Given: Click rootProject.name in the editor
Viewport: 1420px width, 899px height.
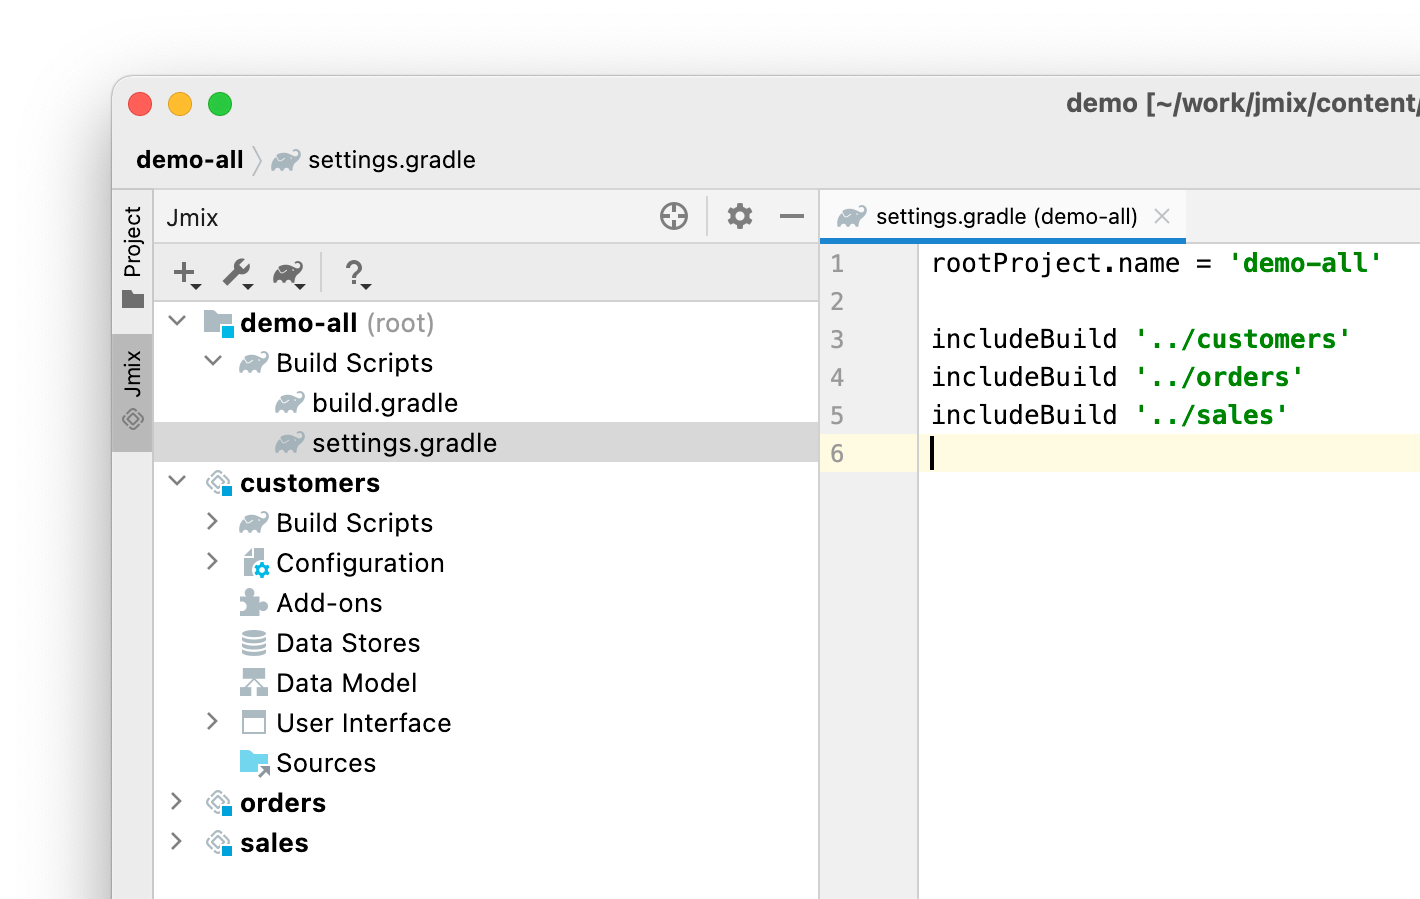Looking at the screenshot, I should coord(1055,263).
